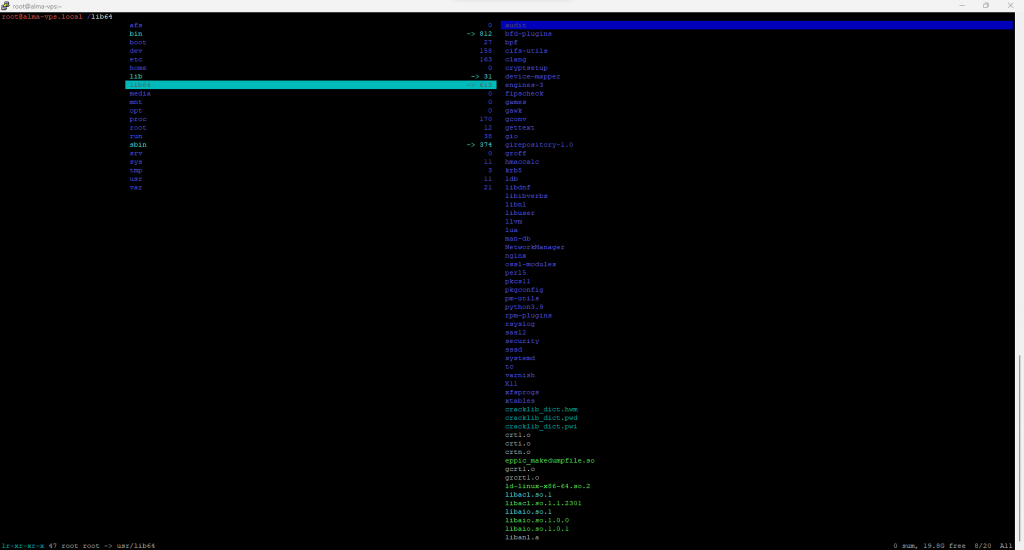Click the root@alma-vps.local path header
Viewport: 1024px width, 550px height.
44,17
